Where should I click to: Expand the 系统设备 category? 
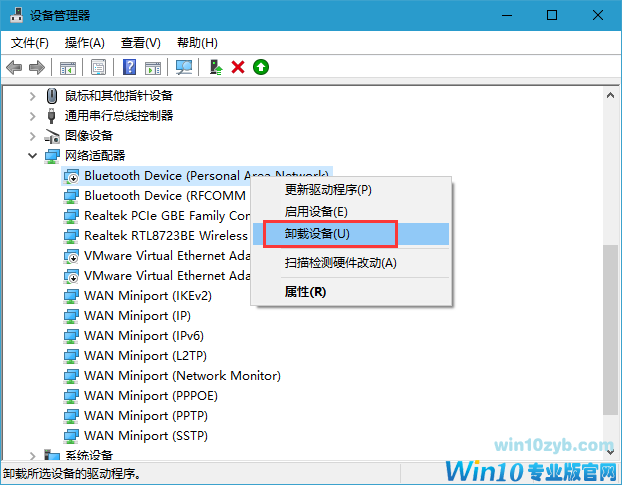[x=33, y=455]
